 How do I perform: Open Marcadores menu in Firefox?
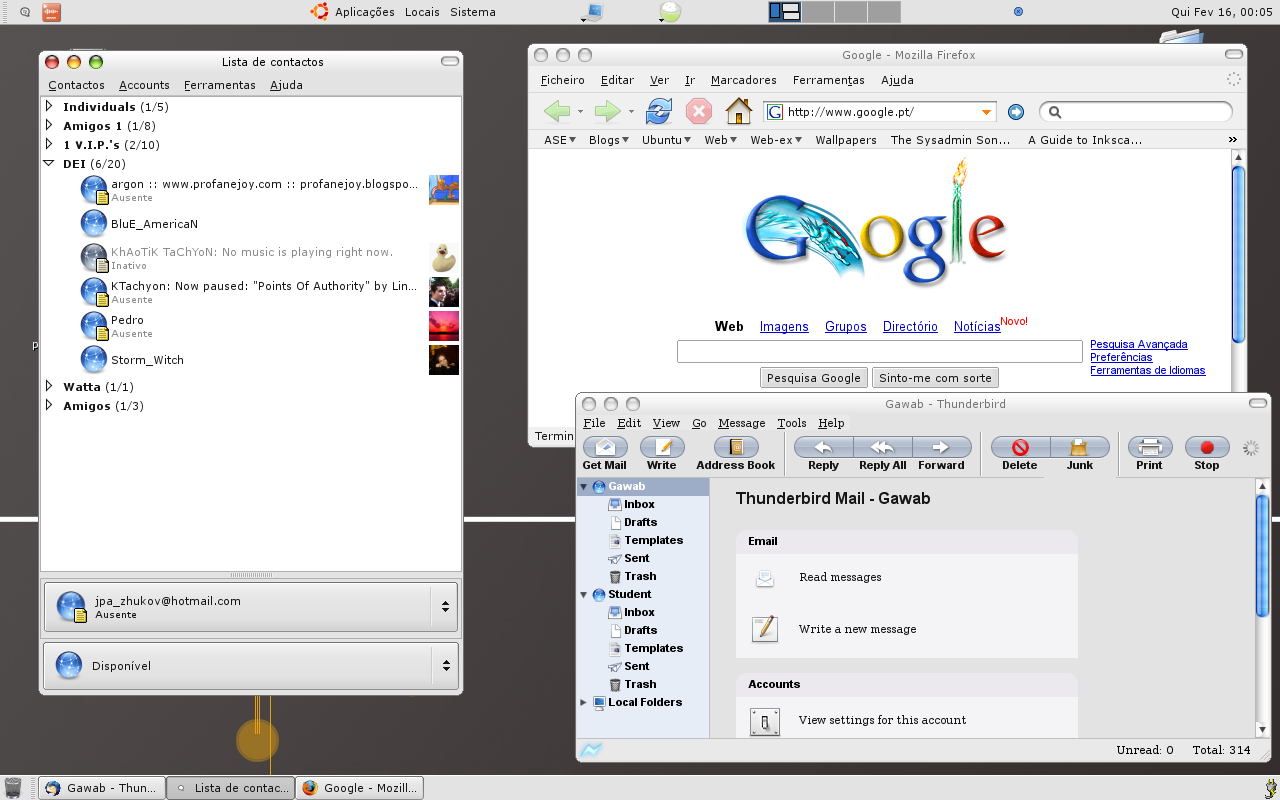click(x=744, y=80)
